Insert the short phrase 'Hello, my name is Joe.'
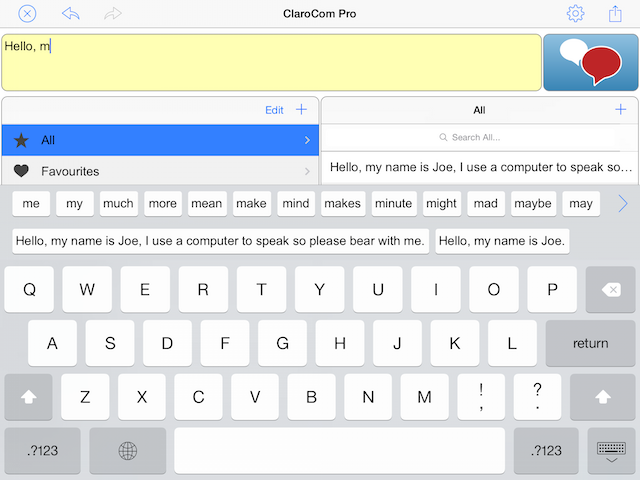The height and width of the screenshot is (480, 640). click(502, 241)
